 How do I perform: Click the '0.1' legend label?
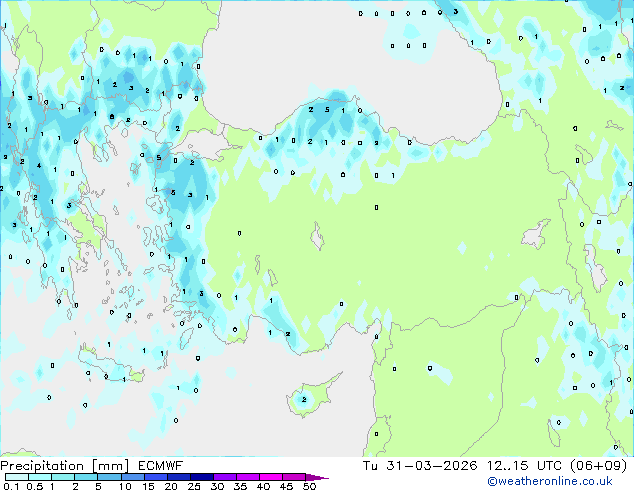pos(11,486)
